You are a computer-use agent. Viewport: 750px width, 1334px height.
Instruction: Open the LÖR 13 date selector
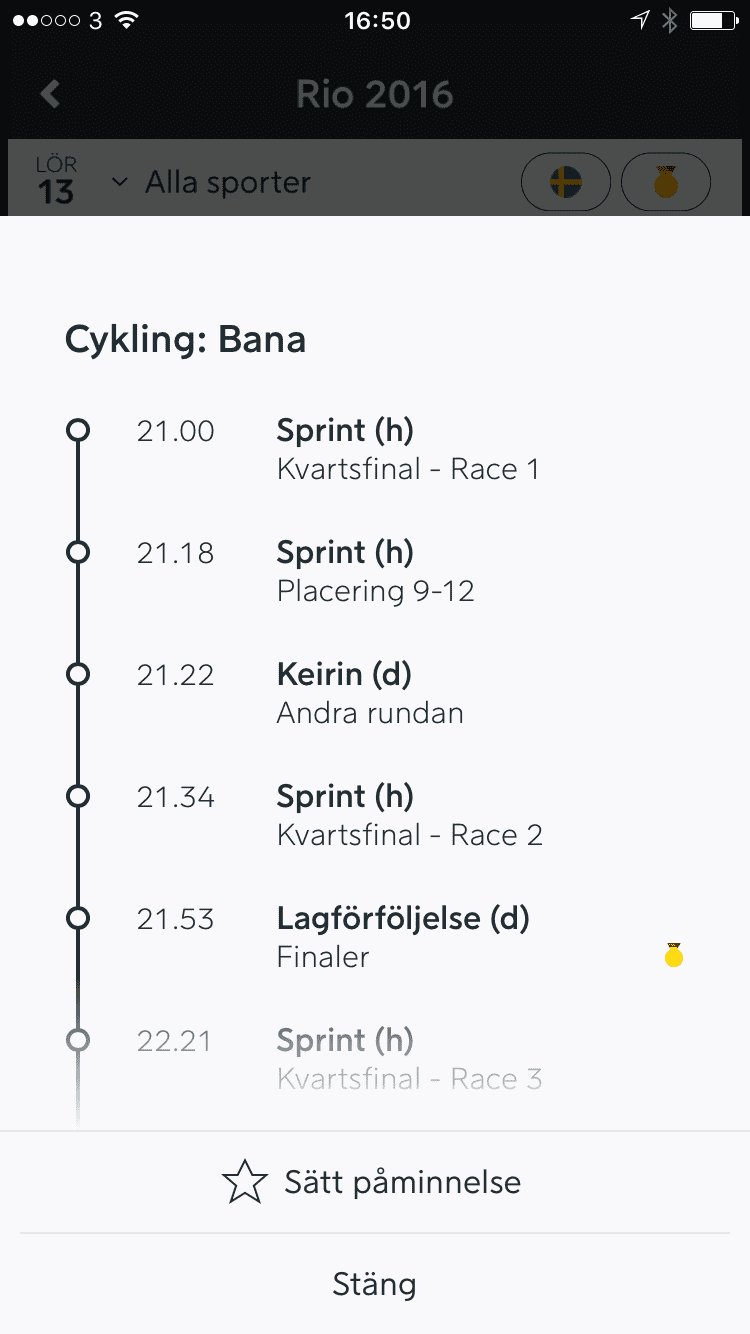point(56,181)
